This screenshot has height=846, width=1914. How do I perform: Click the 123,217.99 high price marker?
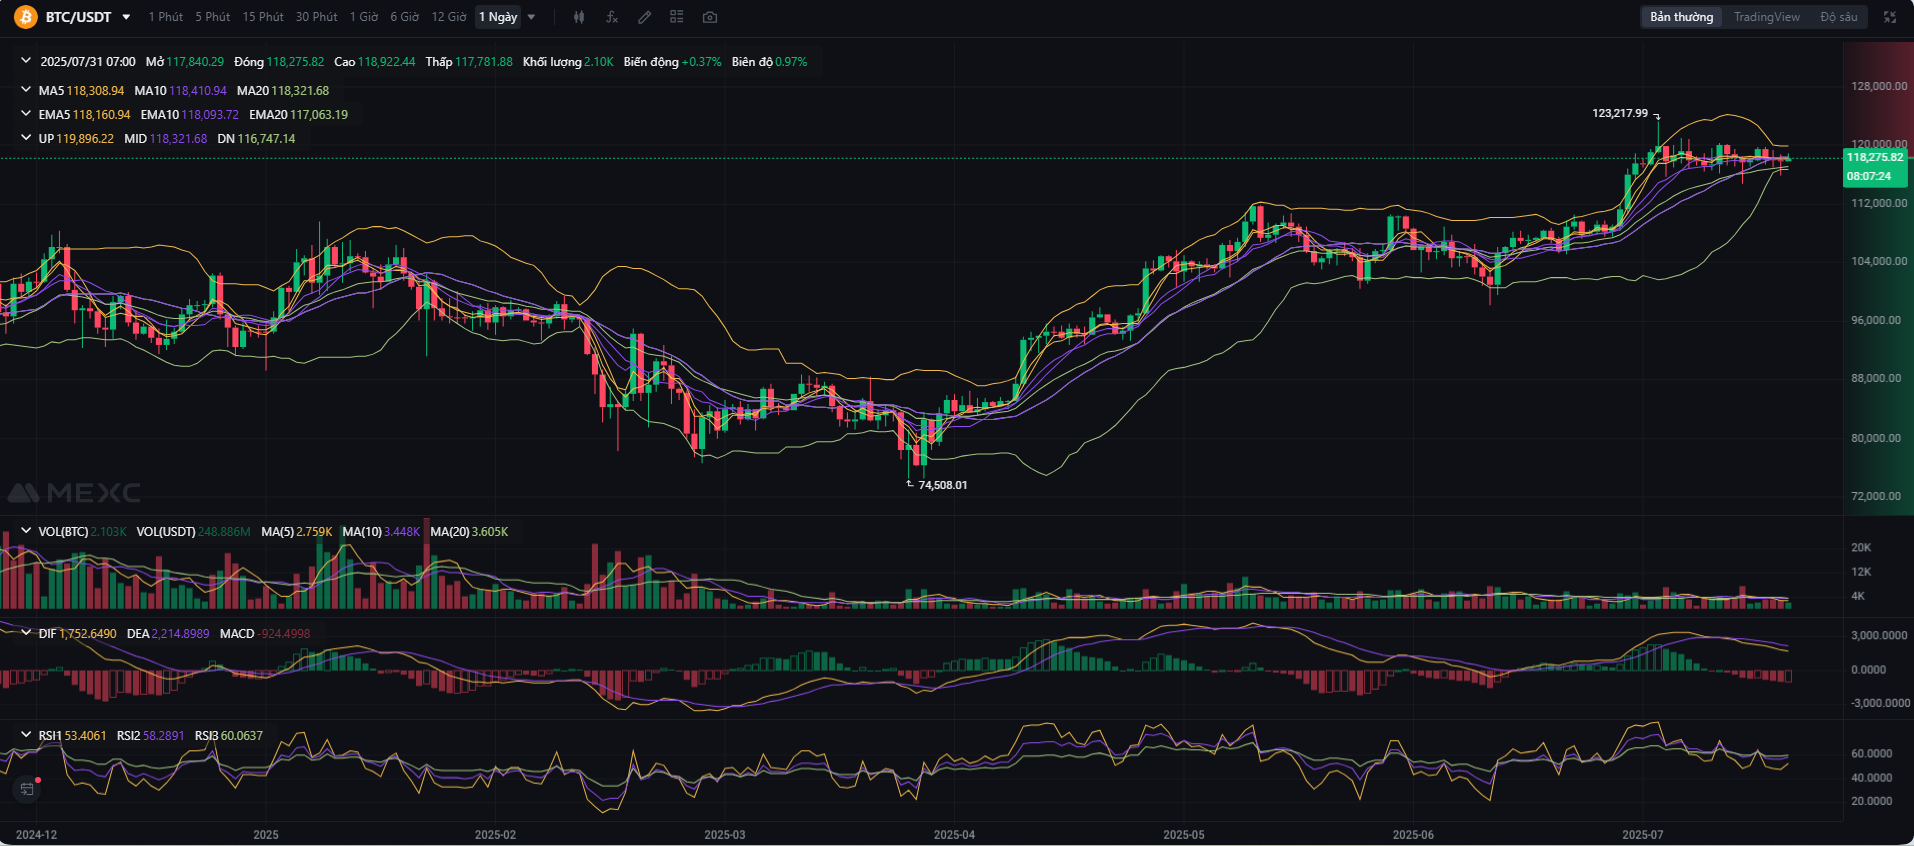point(1620,113)
